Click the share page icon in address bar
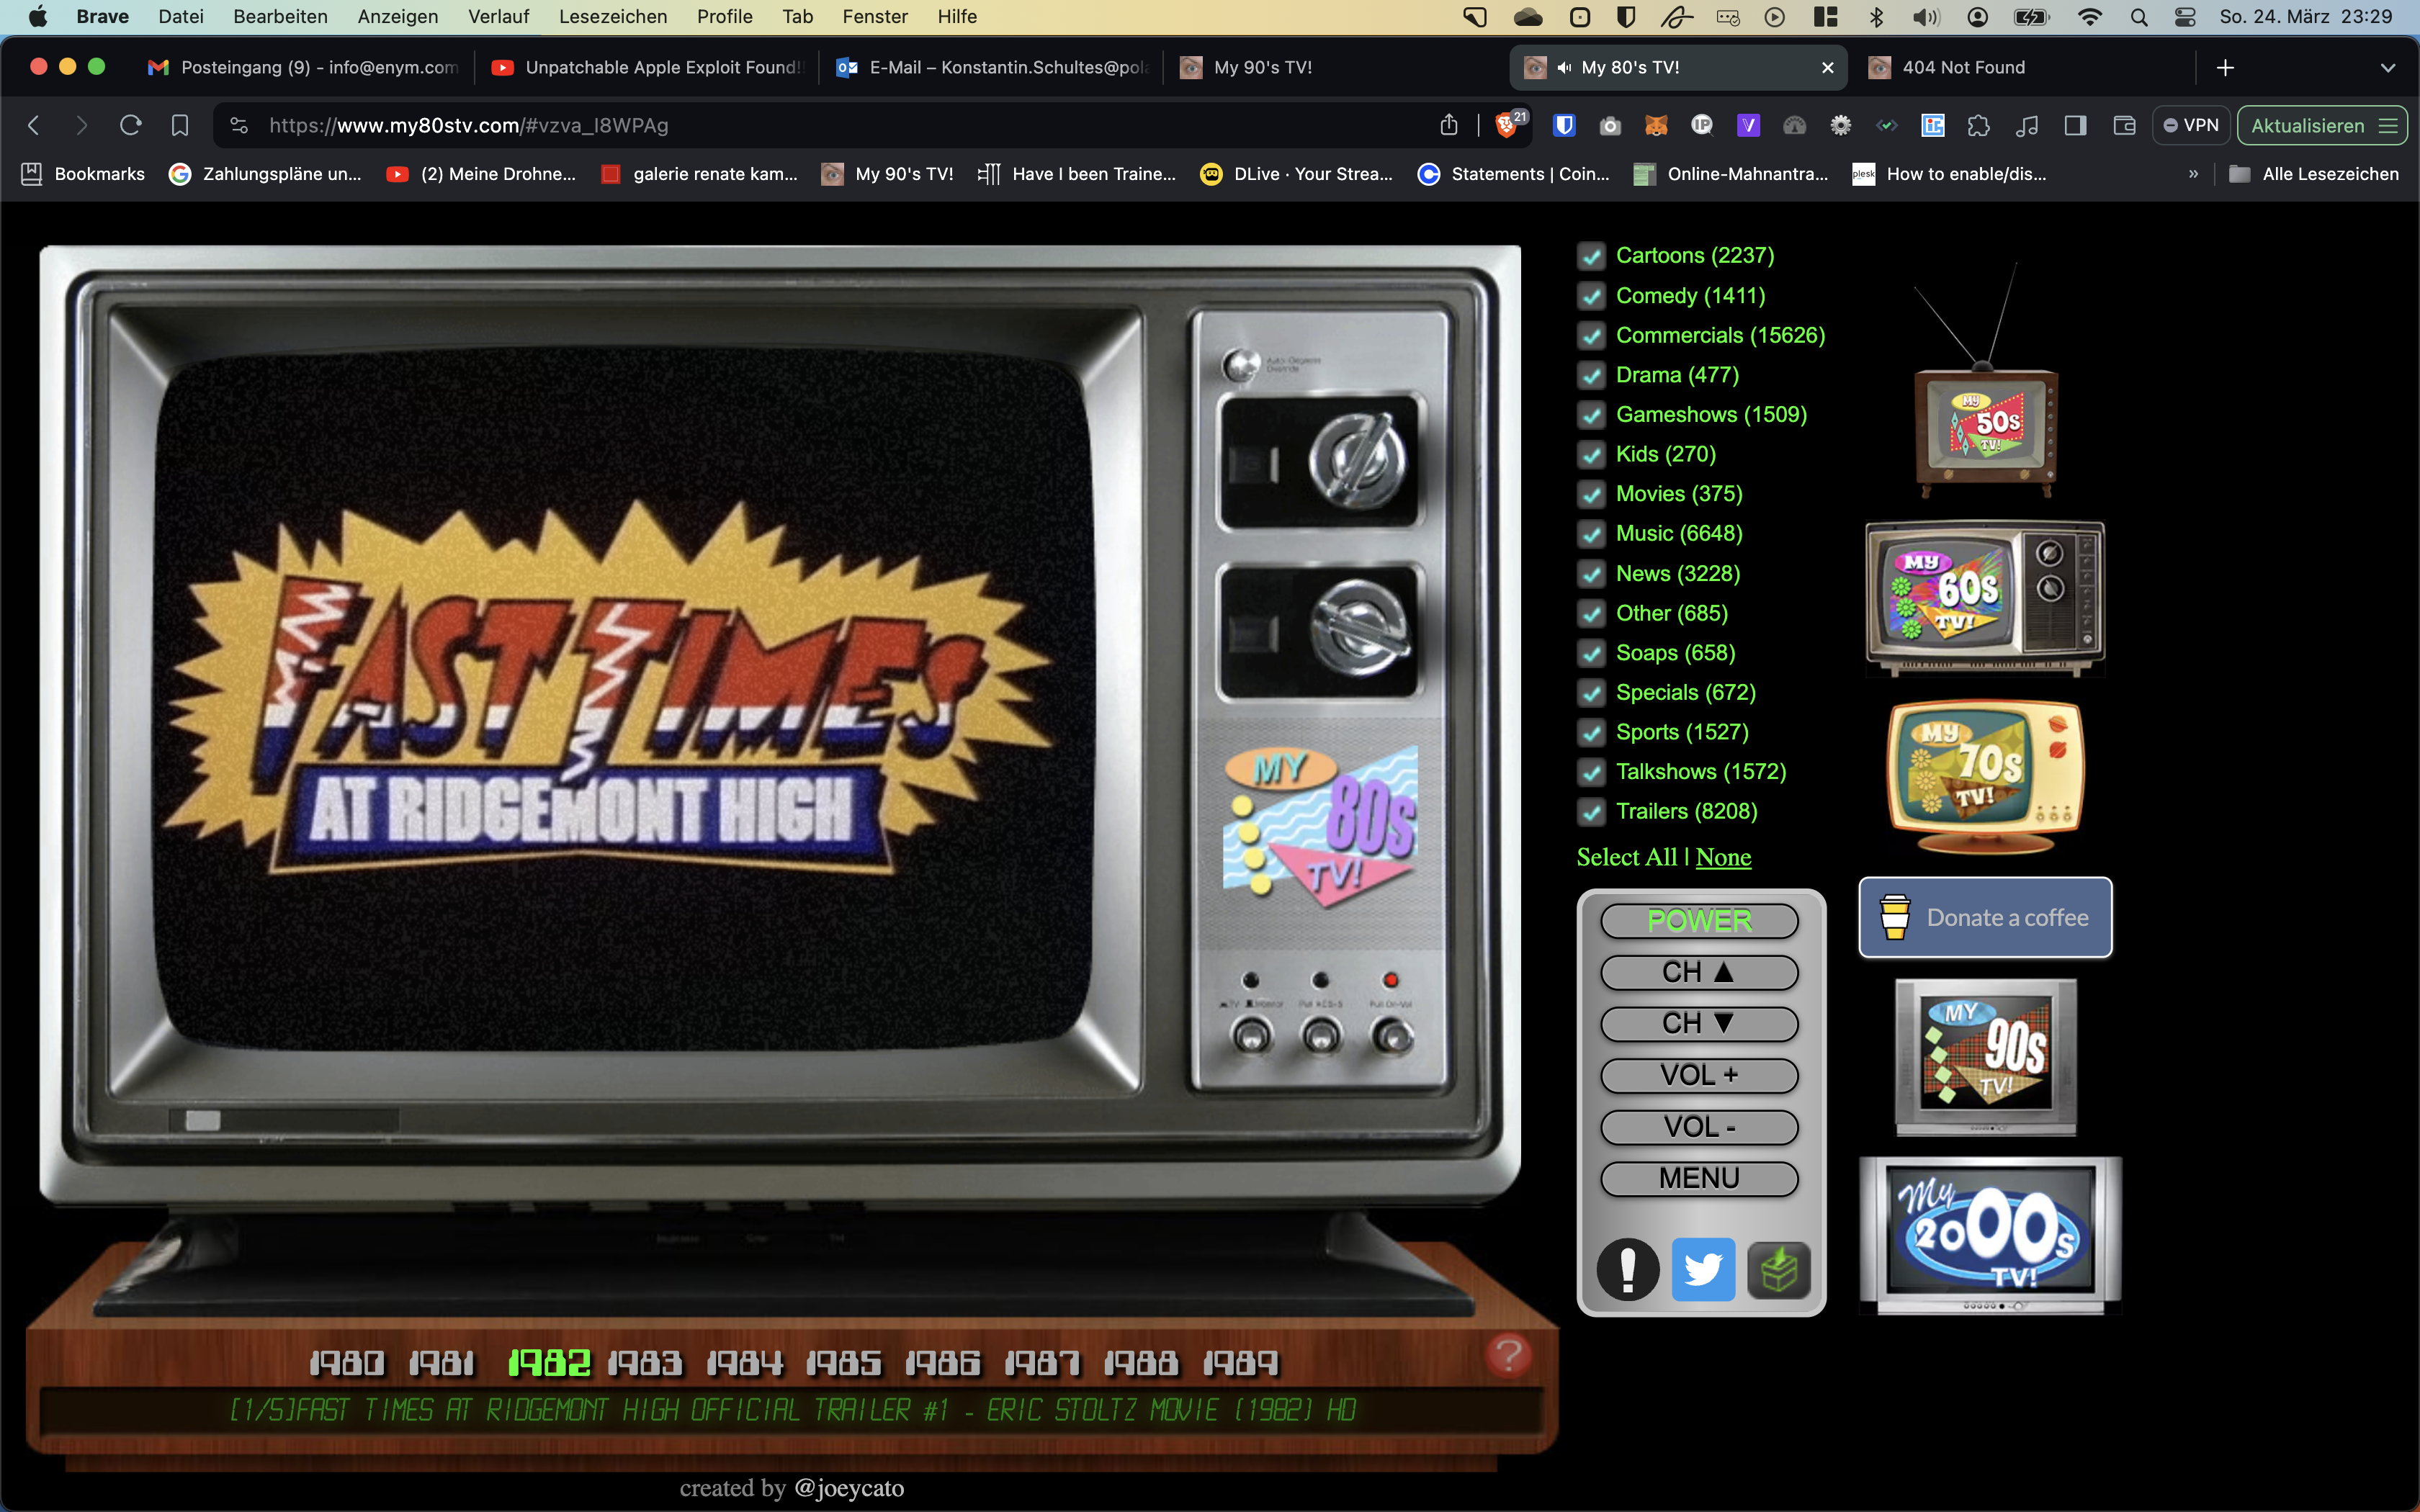 (x=1449, y=125)
